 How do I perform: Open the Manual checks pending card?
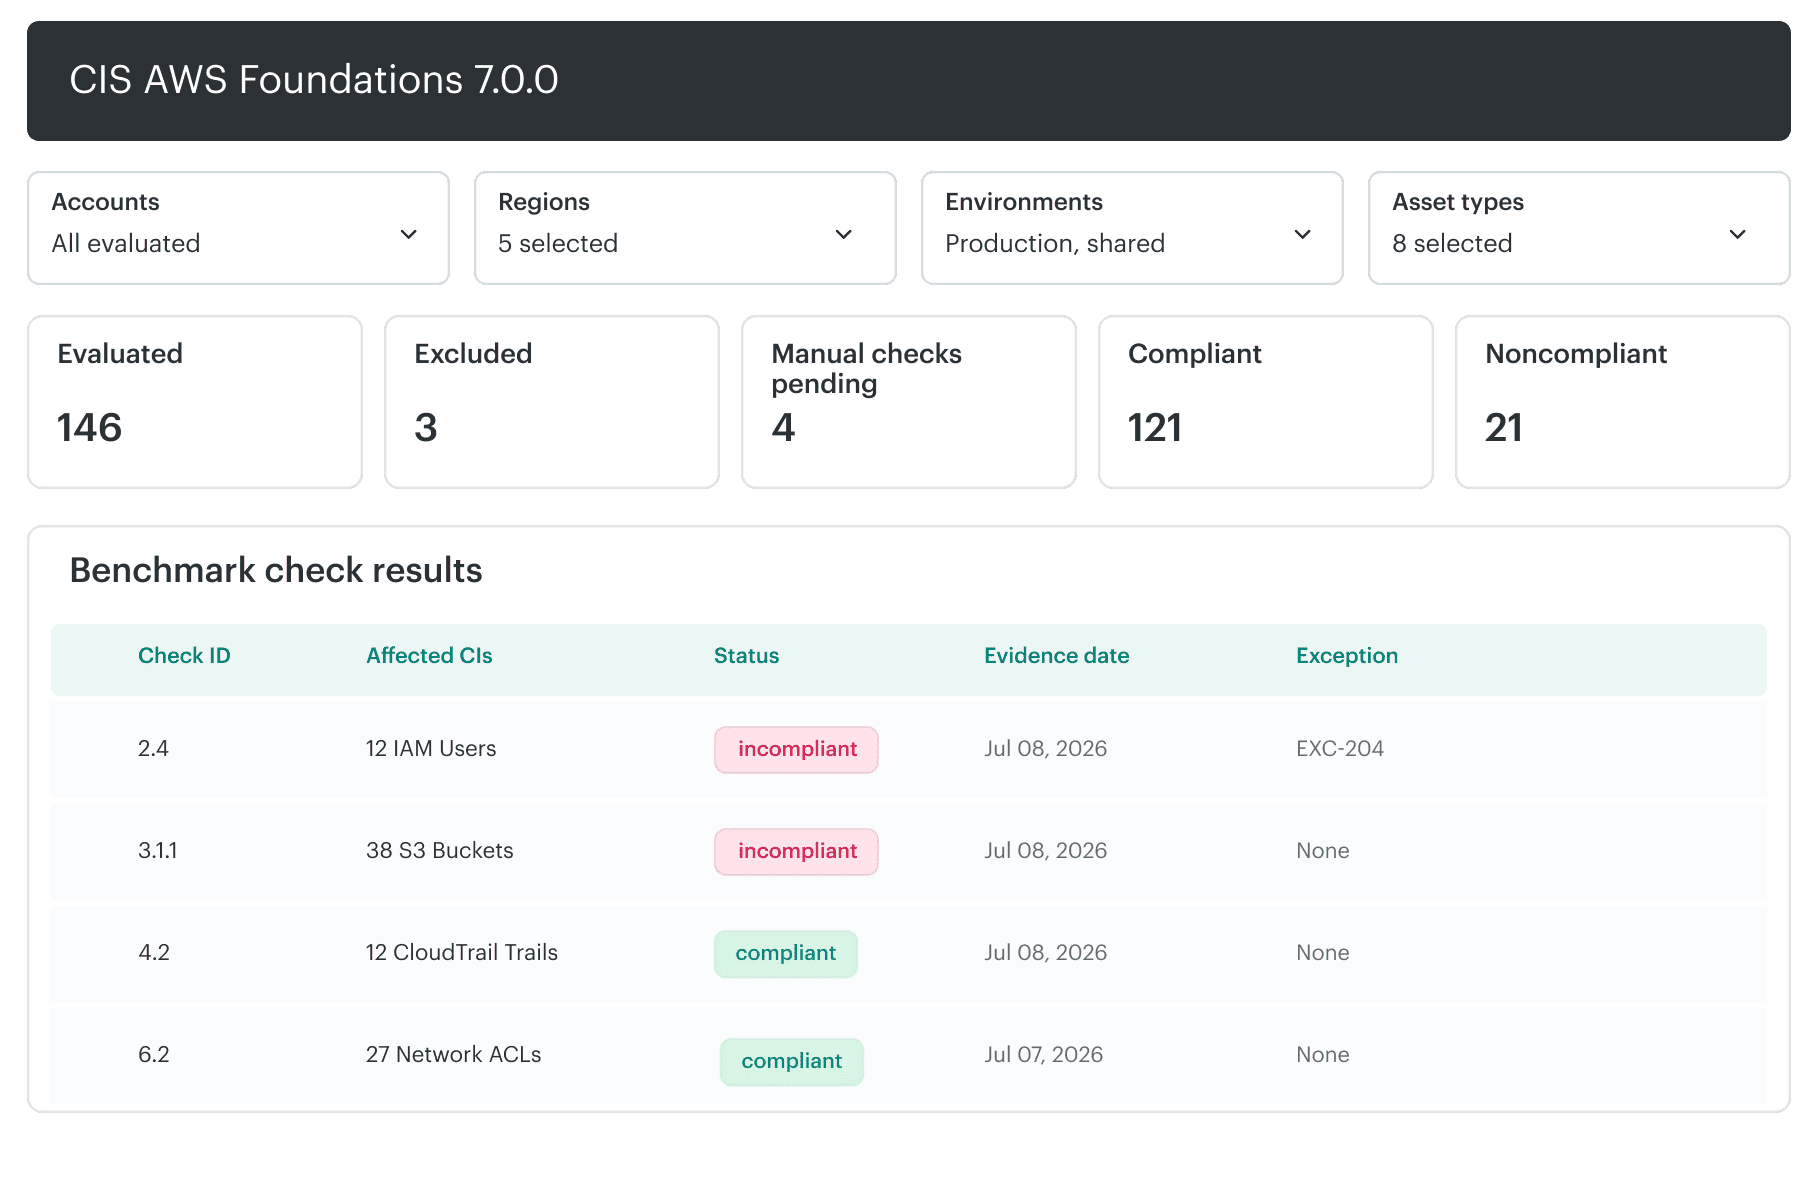click(909, 402)
